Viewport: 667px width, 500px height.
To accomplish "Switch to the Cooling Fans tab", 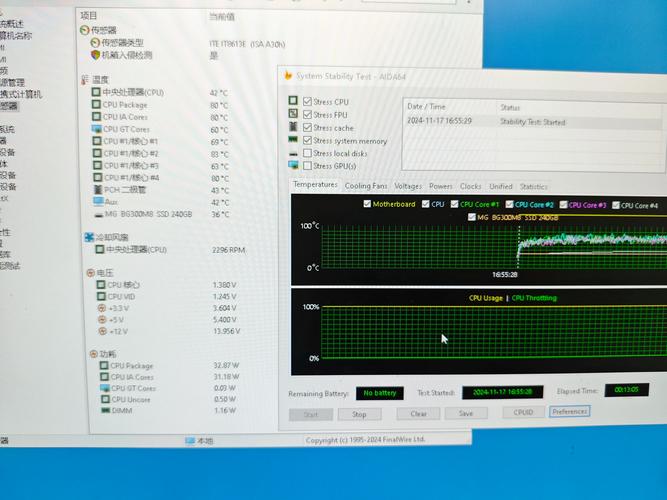I will 365,186.
